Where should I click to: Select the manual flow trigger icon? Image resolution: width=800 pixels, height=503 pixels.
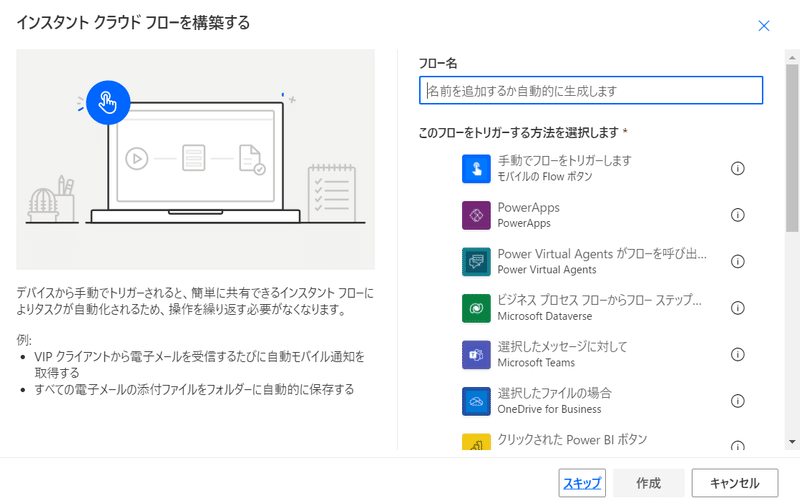tap(476, 169)
